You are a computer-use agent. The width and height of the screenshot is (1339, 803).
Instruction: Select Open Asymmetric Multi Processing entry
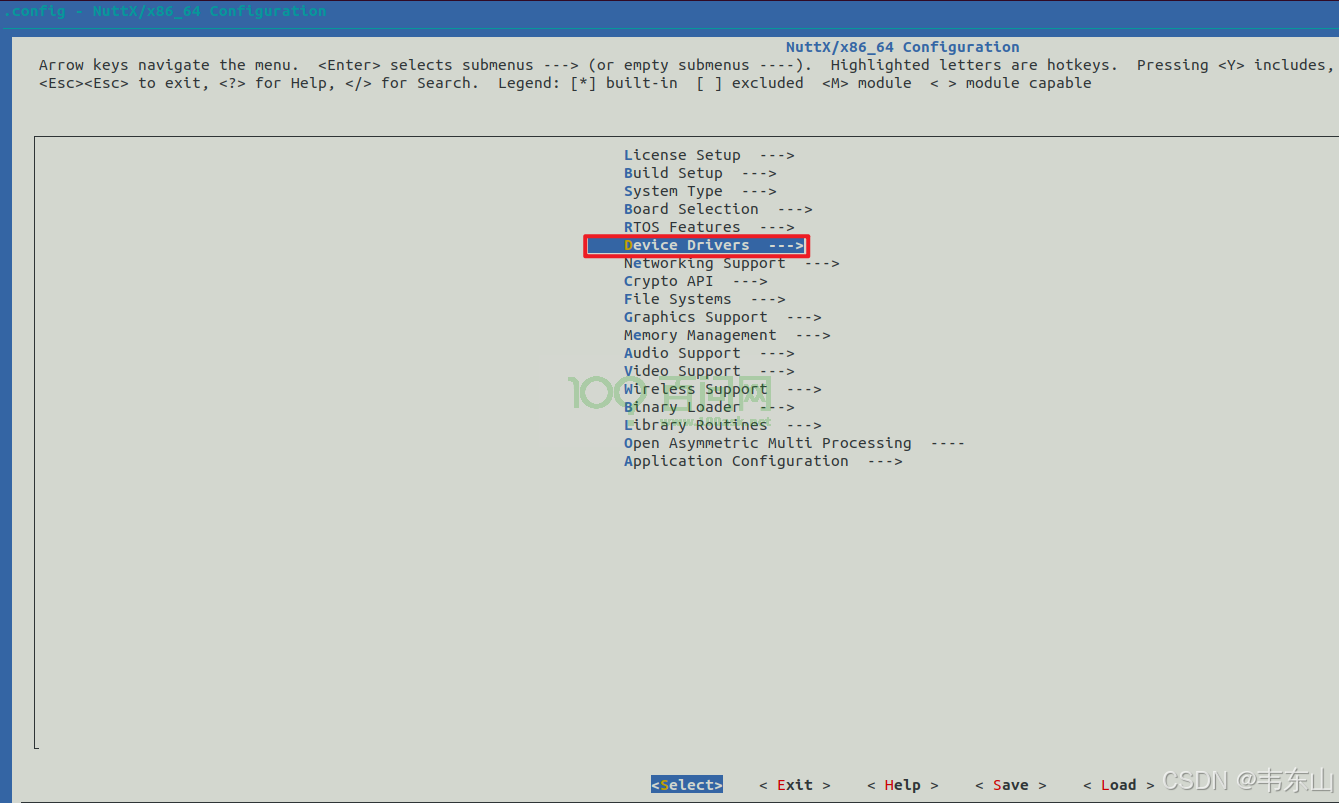tap(794, 443)
